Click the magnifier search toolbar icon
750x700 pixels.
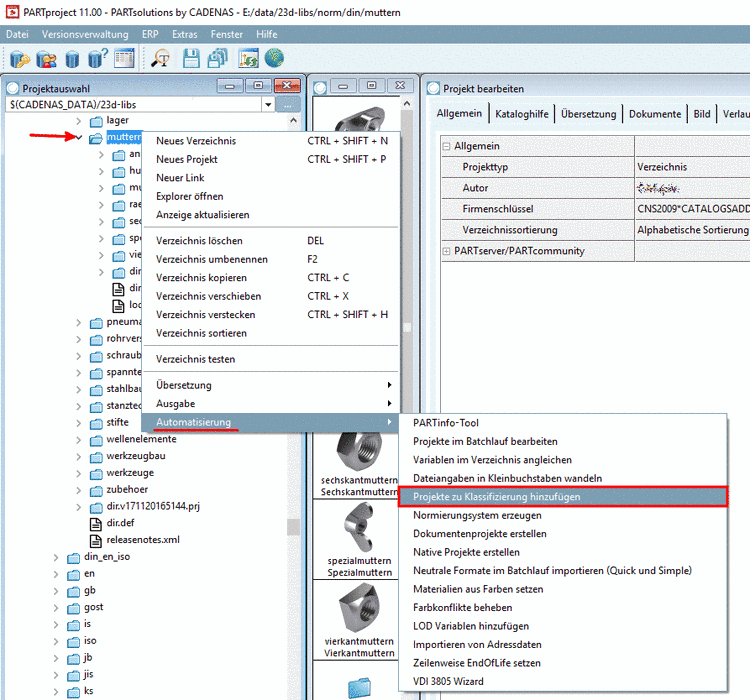point(160,58)
